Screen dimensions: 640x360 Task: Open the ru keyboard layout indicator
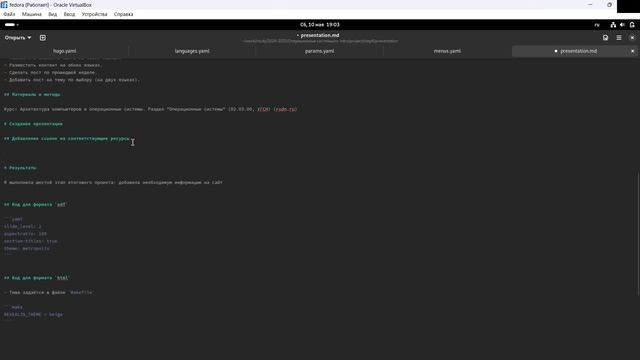(x=597, y=25)
